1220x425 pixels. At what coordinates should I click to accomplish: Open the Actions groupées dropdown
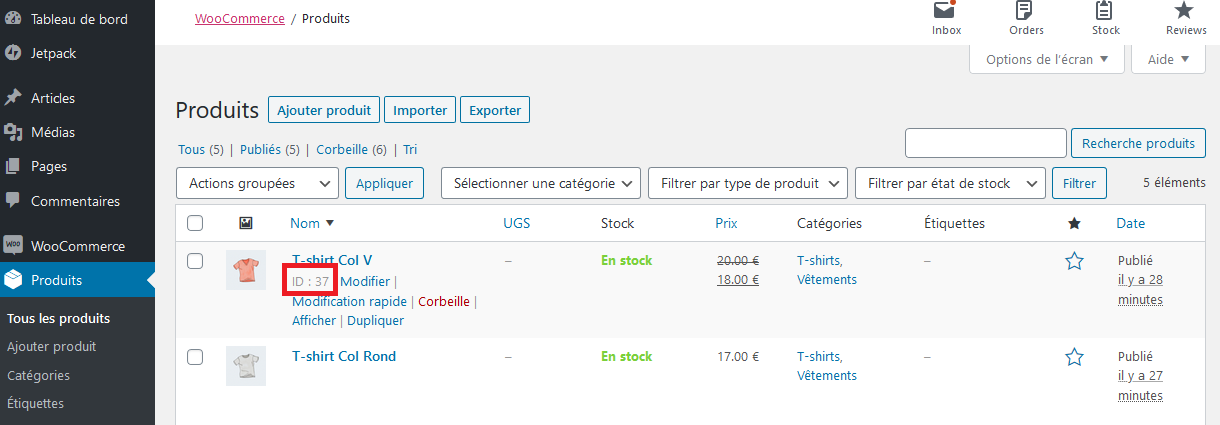[257, 183]
